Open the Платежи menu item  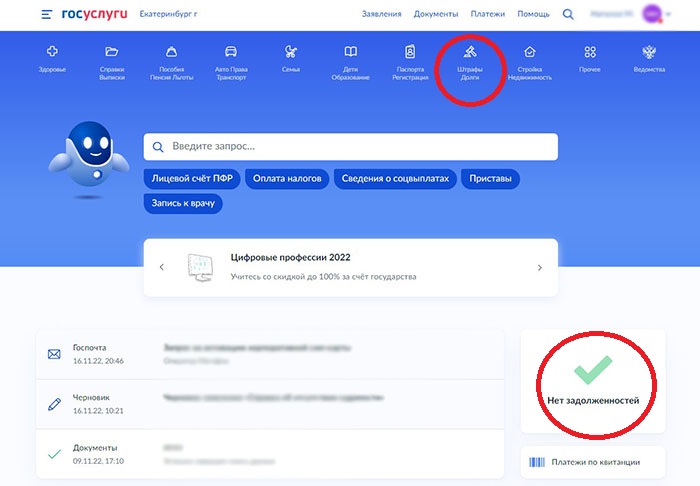[488, 15]
